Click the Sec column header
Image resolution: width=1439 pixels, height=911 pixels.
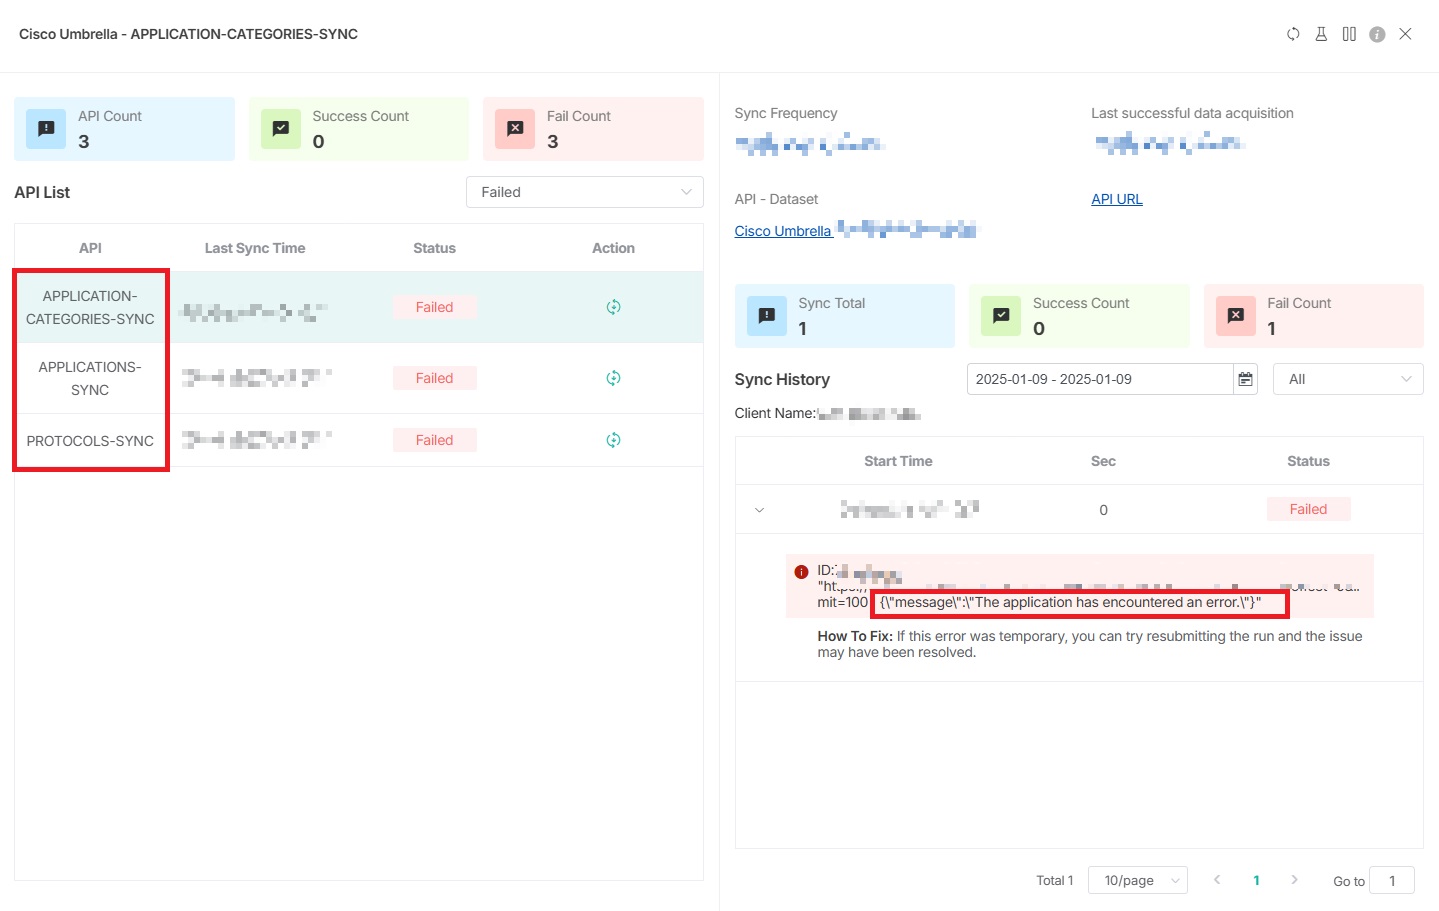[1103, 461]
